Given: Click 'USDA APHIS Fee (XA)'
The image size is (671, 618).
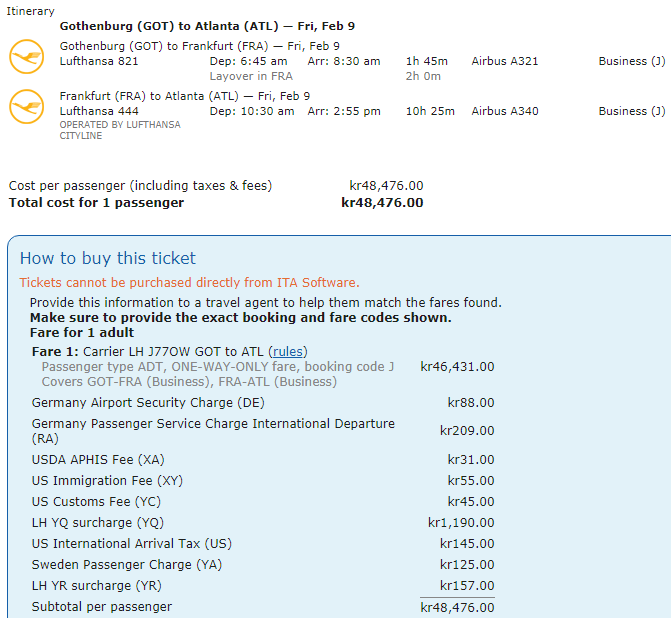Looking at the screenshot, I should tap(98, 460).
